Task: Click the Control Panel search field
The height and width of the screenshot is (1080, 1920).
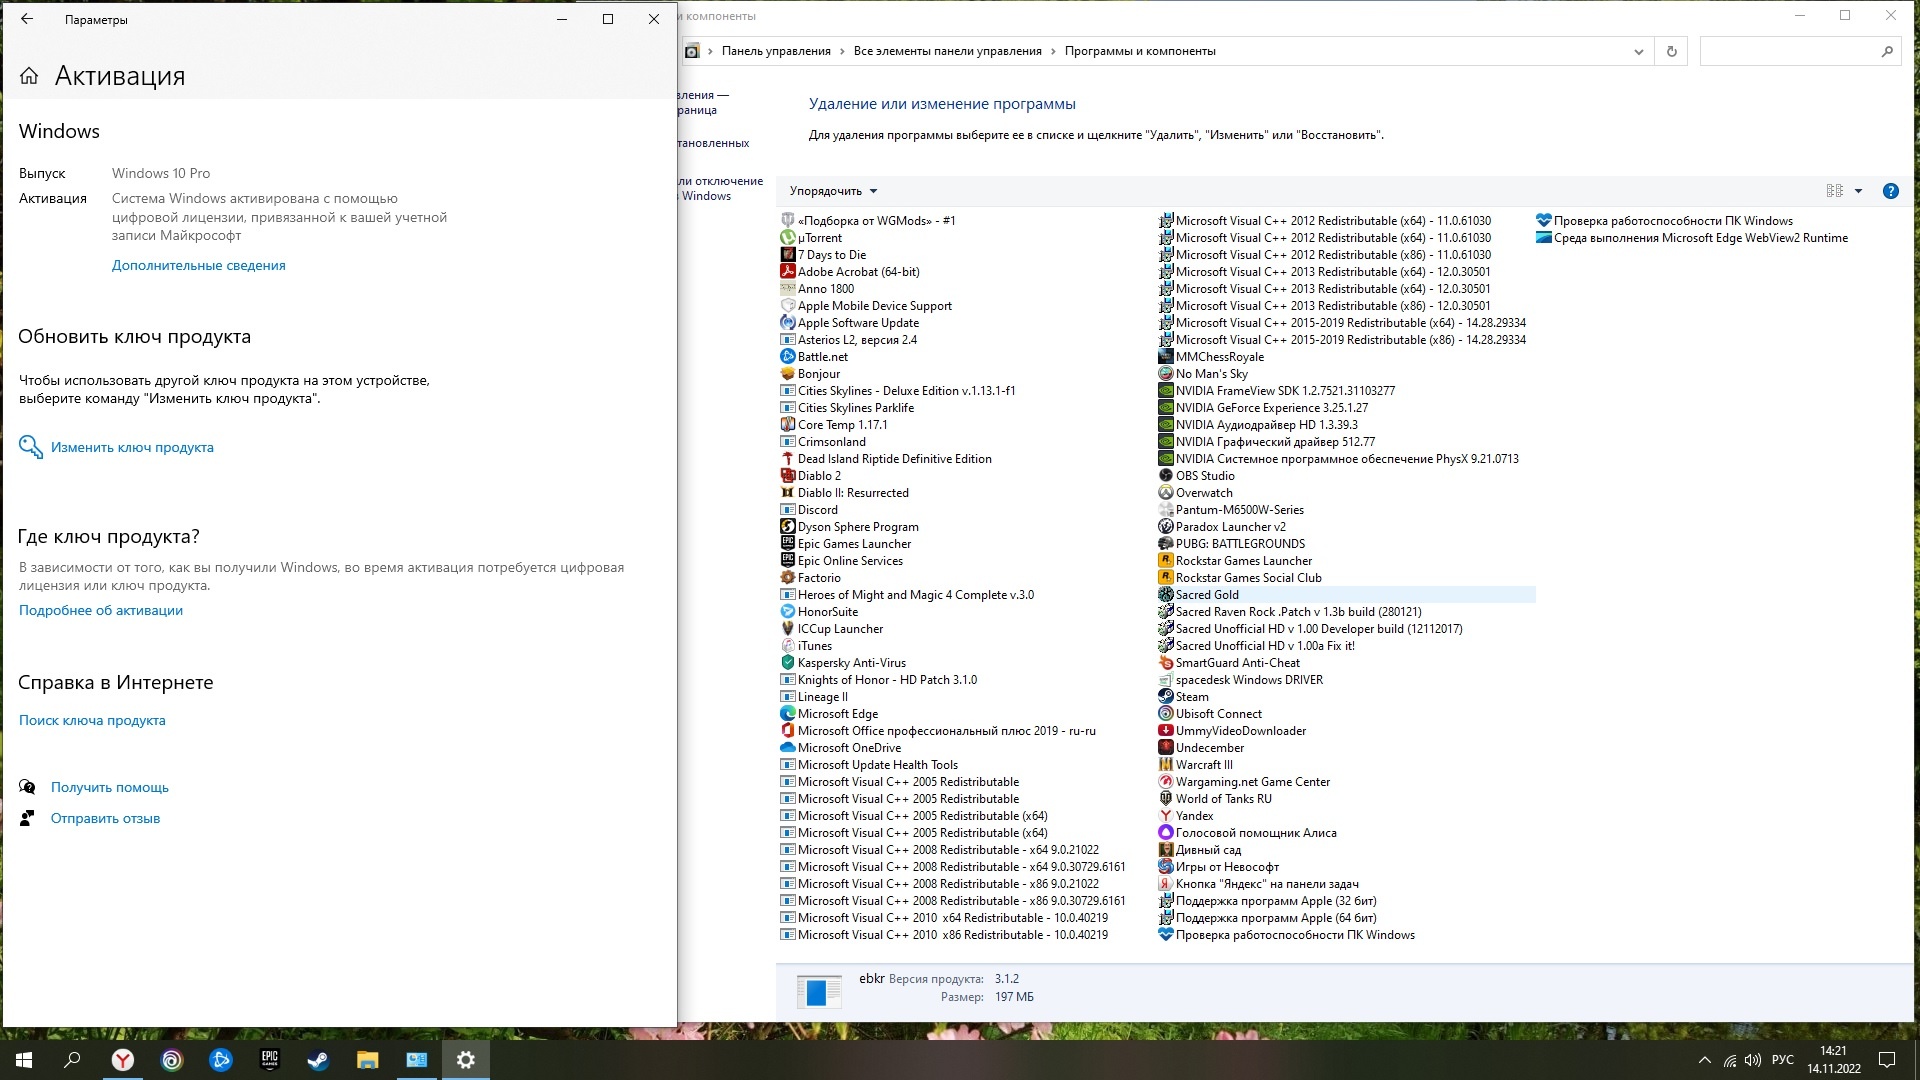Action: point(1789,51)
